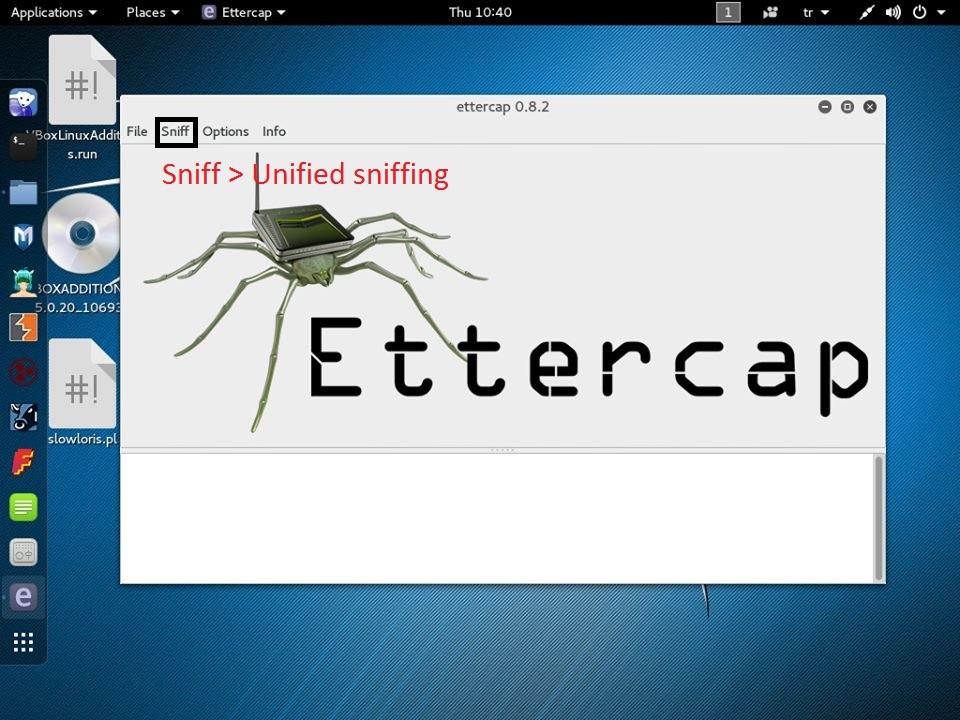Launch Maltego red icon from the dock
This screenshot has height=720, width=960.
point(23,372)
